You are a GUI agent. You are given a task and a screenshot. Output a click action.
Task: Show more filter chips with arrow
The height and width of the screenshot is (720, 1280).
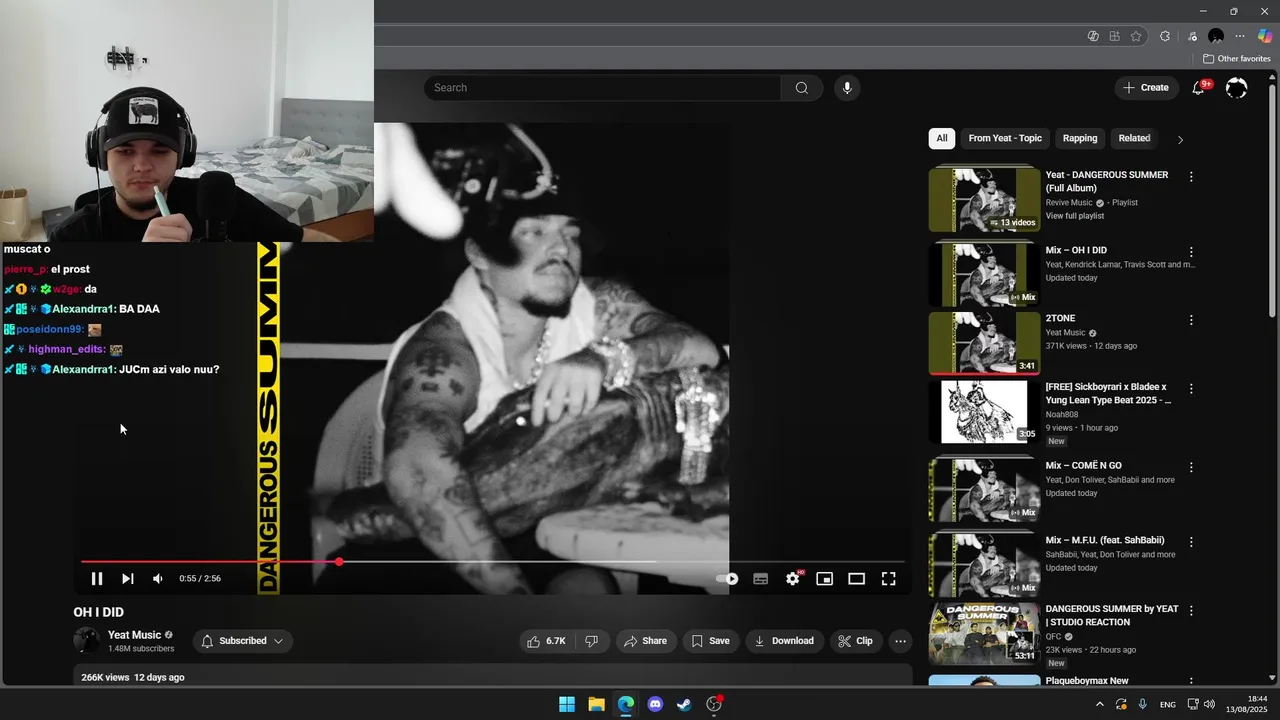pyautogui.click(x=1180, y=139)
